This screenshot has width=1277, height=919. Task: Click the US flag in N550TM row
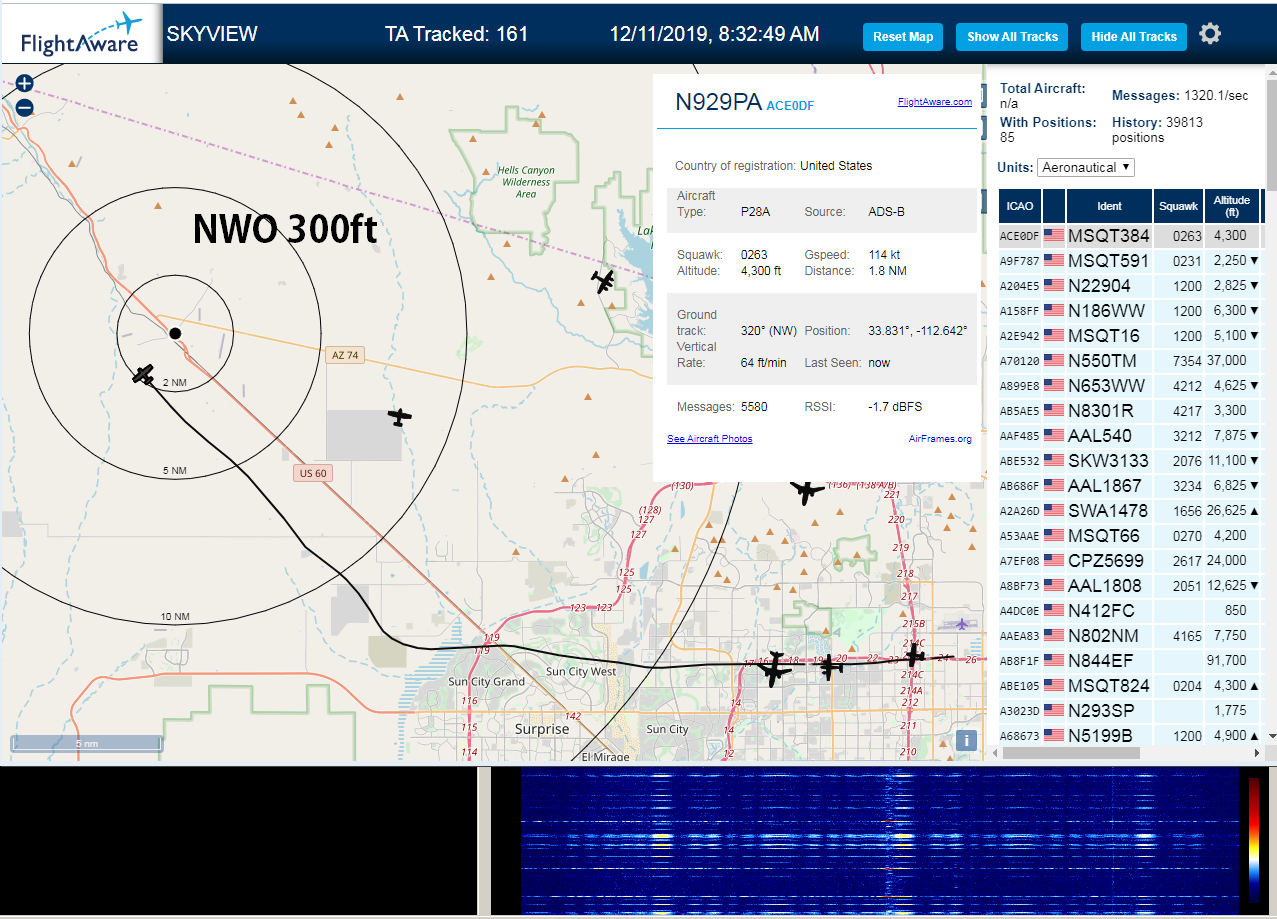pyautogui.click(x=1054, y=361)
